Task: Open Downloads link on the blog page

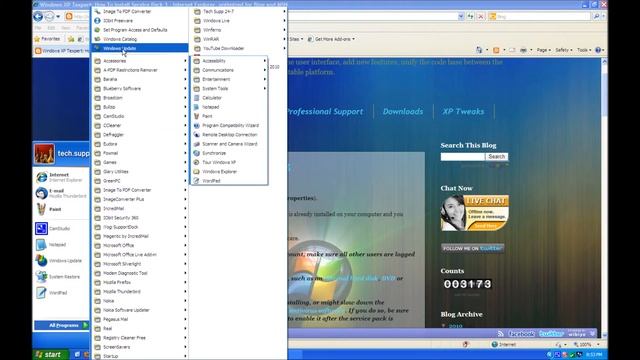Action: tap(403, 111)
